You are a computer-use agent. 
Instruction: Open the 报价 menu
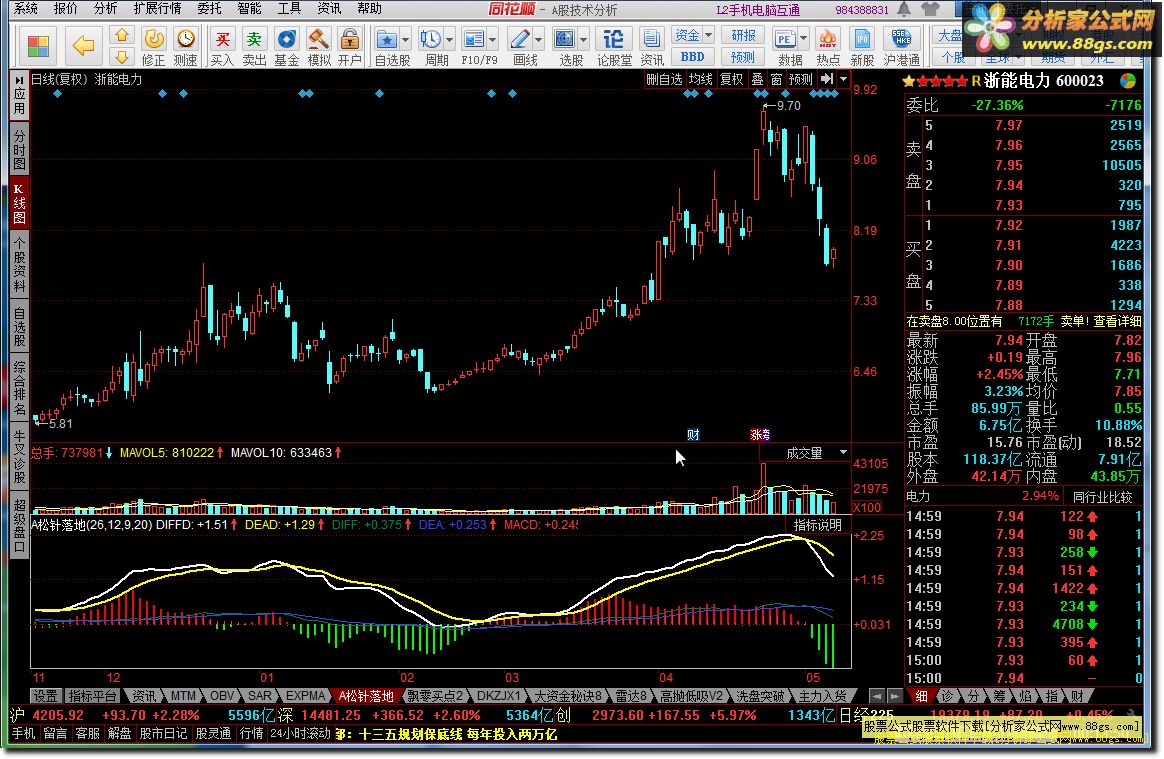65,8
